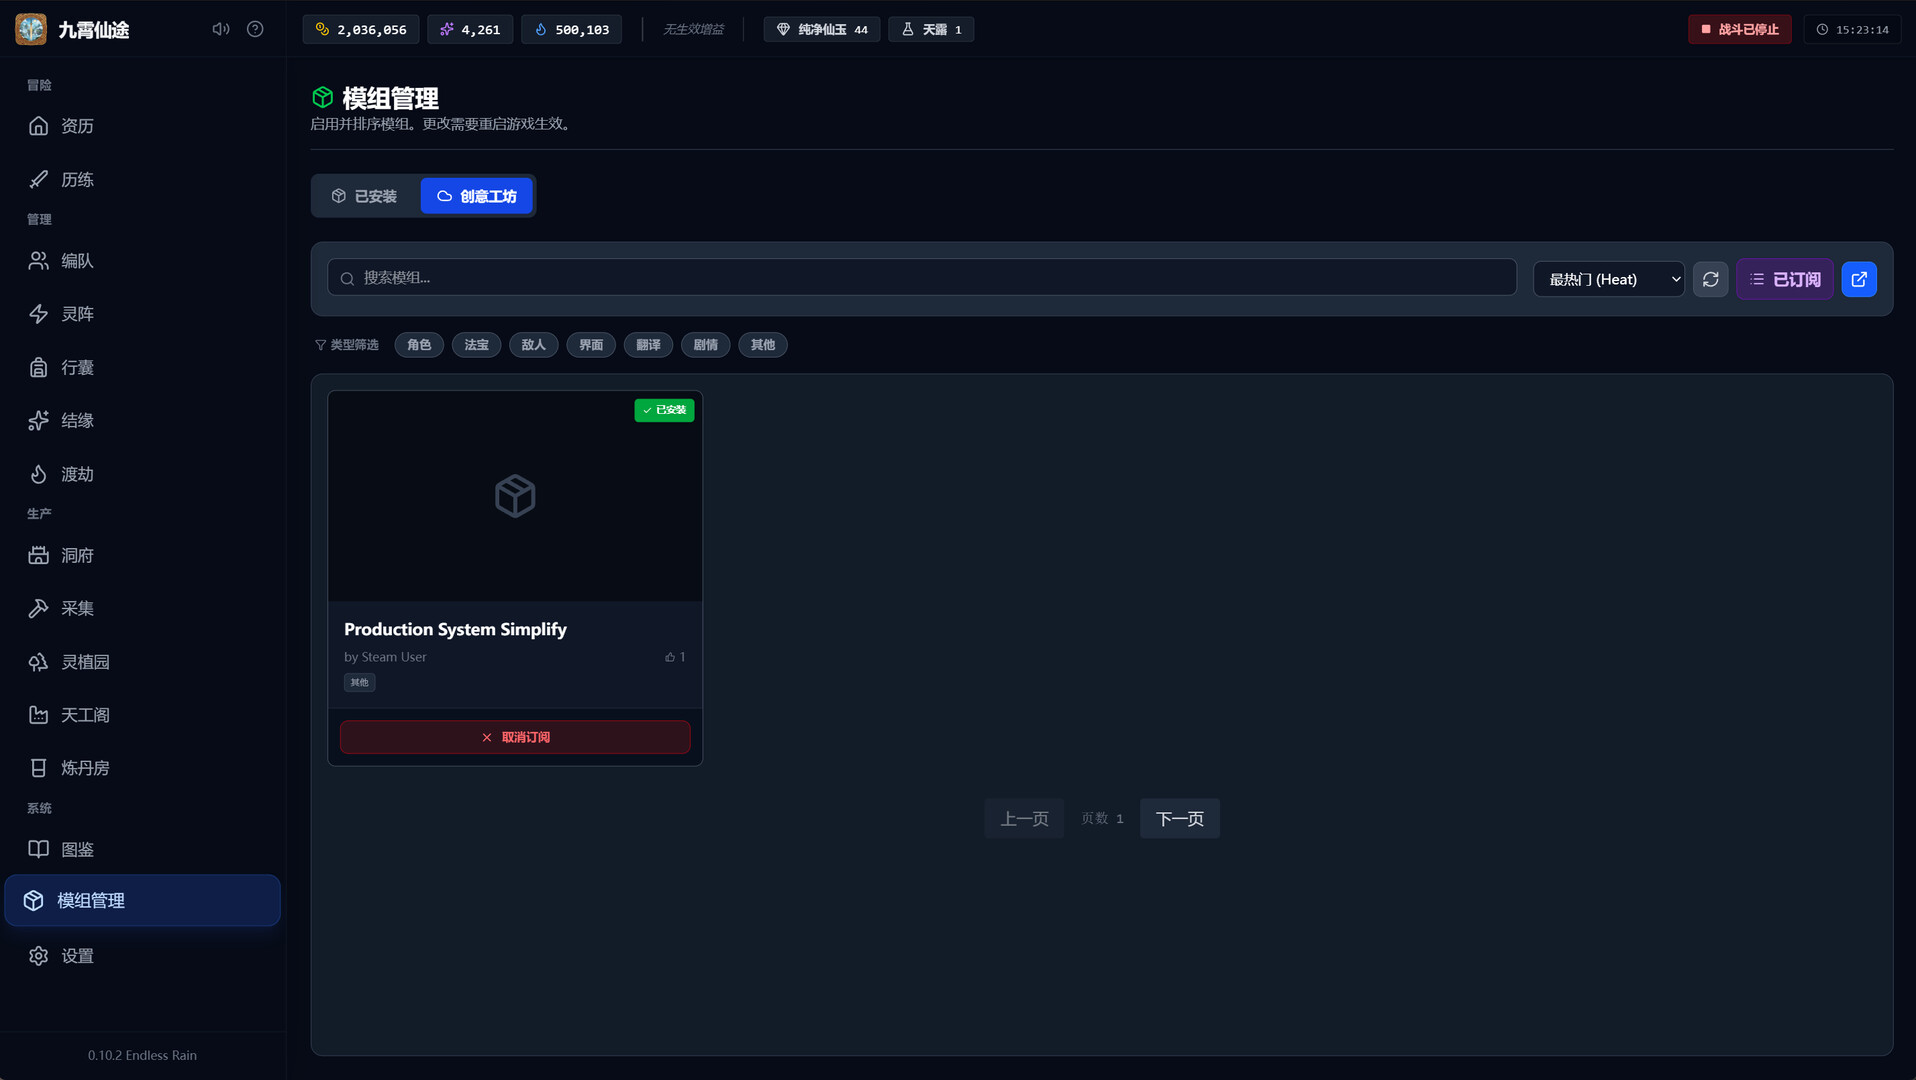This screenshot has width=1916, height=1080.
Task: Go to next page with 下一页
Action: click(x=1179, y=819)
